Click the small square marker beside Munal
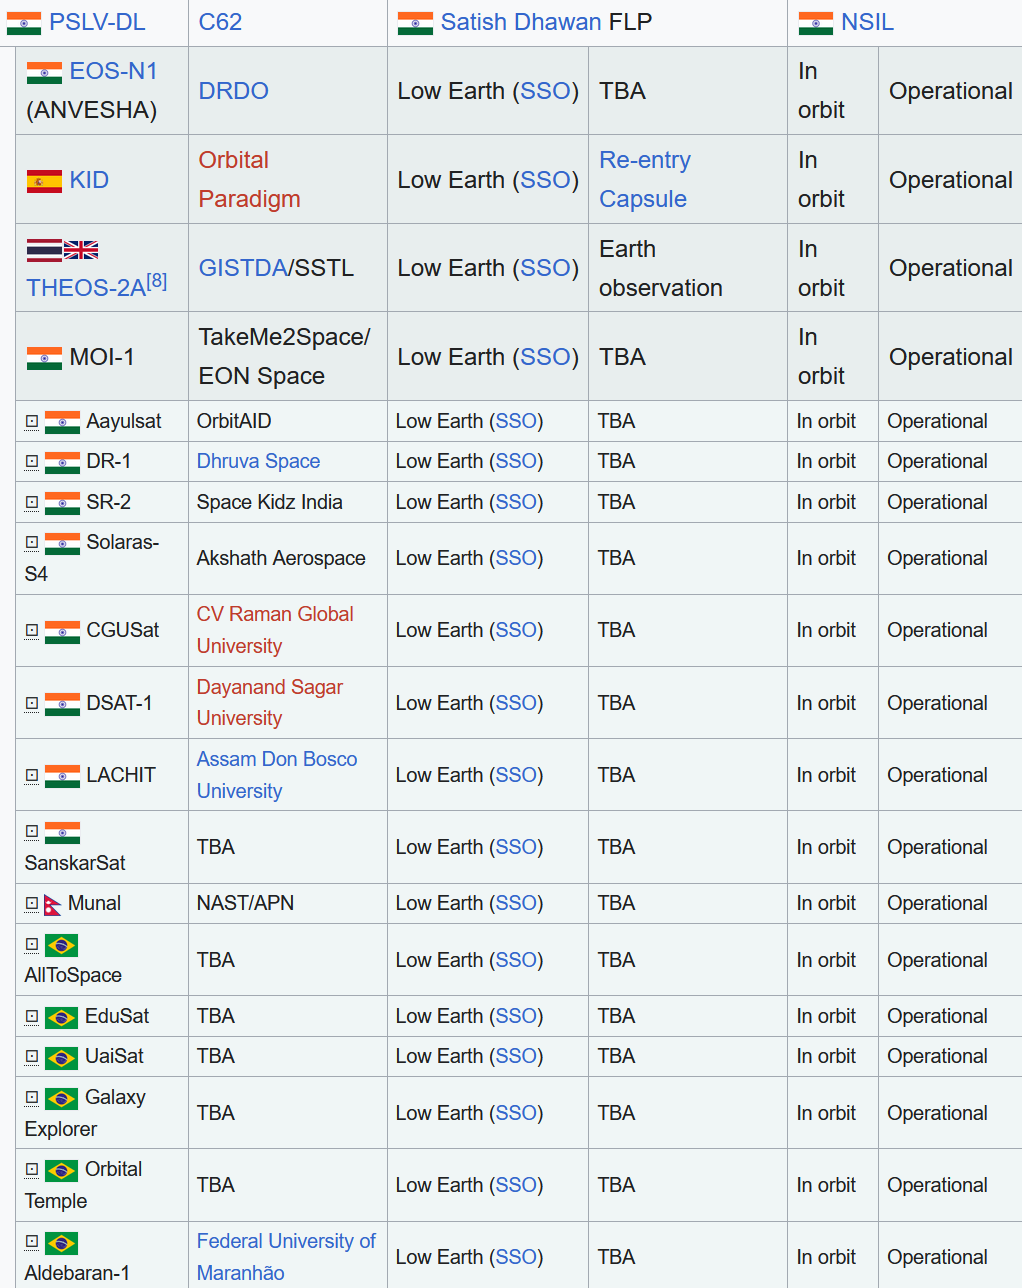This screenshot has width=1022, height=1288. pos(32,904)
